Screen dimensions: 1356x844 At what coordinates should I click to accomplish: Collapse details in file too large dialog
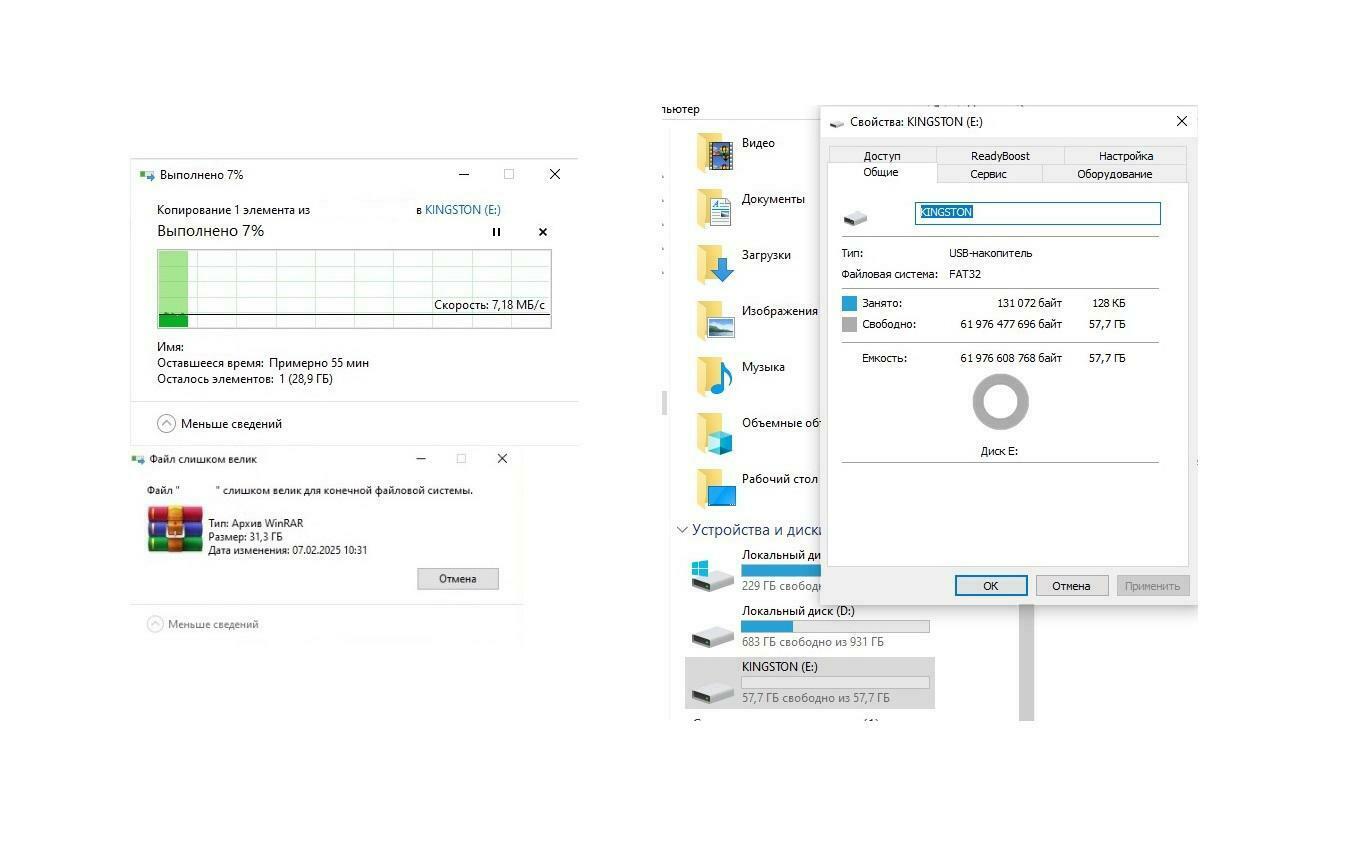203,624
